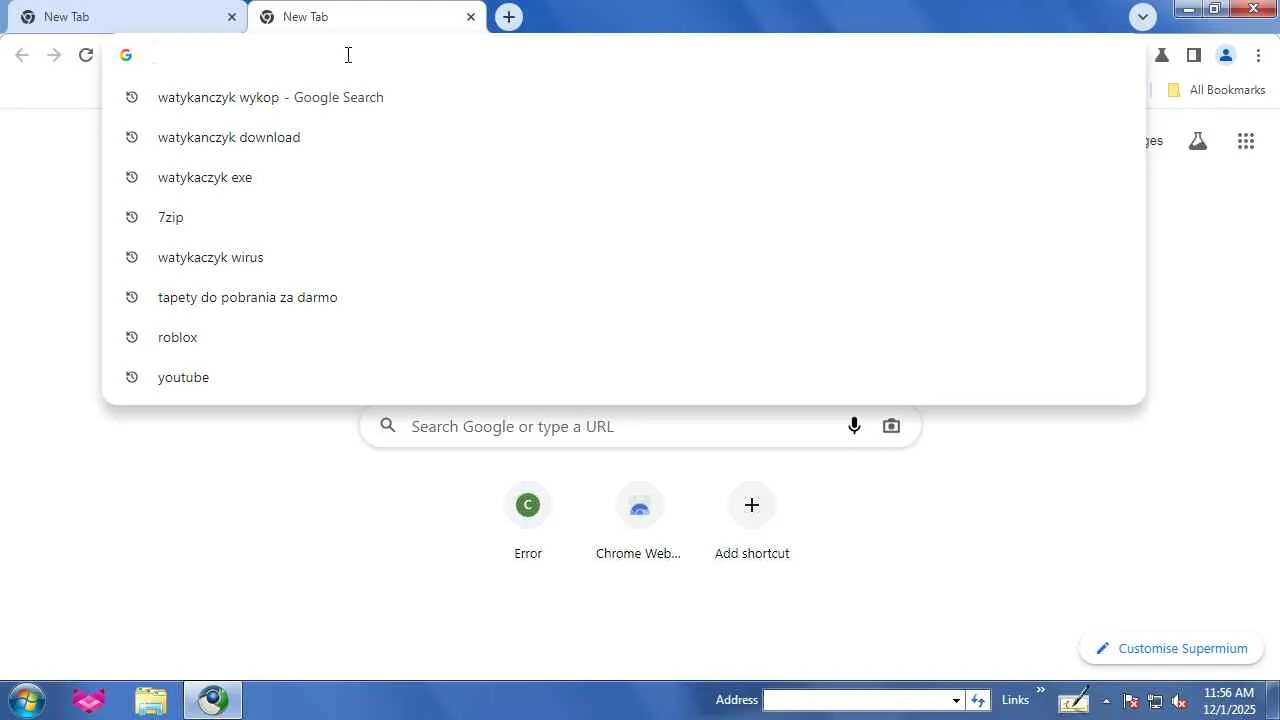Viewport: 1280px width, 720px height.
Task: Choose the "roblox" suggestion
Action: tap(624, 337)
